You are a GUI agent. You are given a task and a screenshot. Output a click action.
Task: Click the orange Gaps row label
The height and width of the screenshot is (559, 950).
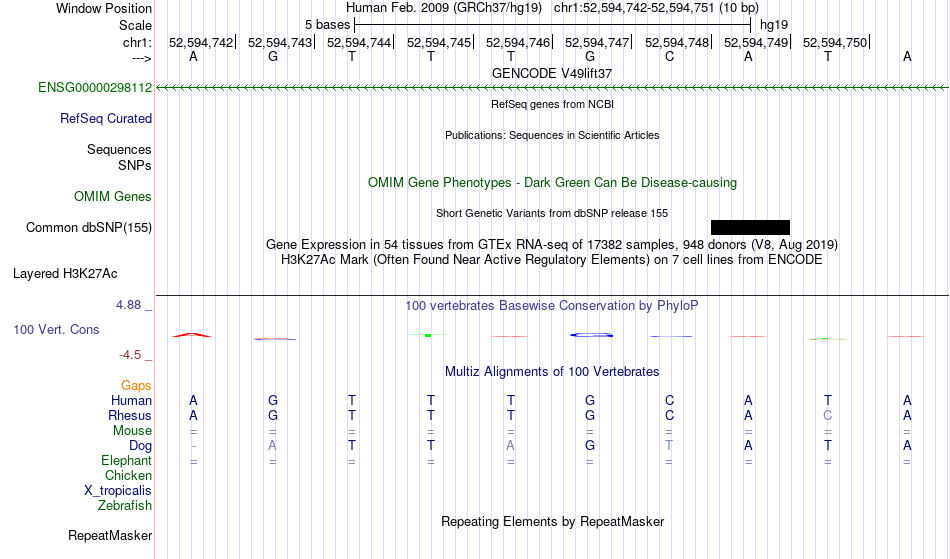(x=136, y=386)
